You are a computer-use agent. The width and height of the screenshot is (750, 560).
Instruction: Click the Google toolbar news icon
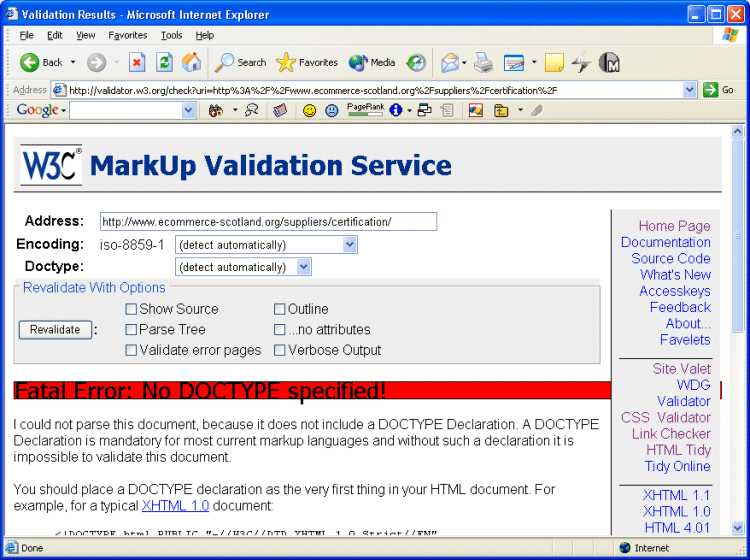pyautogui.click(x=280, y=110)
